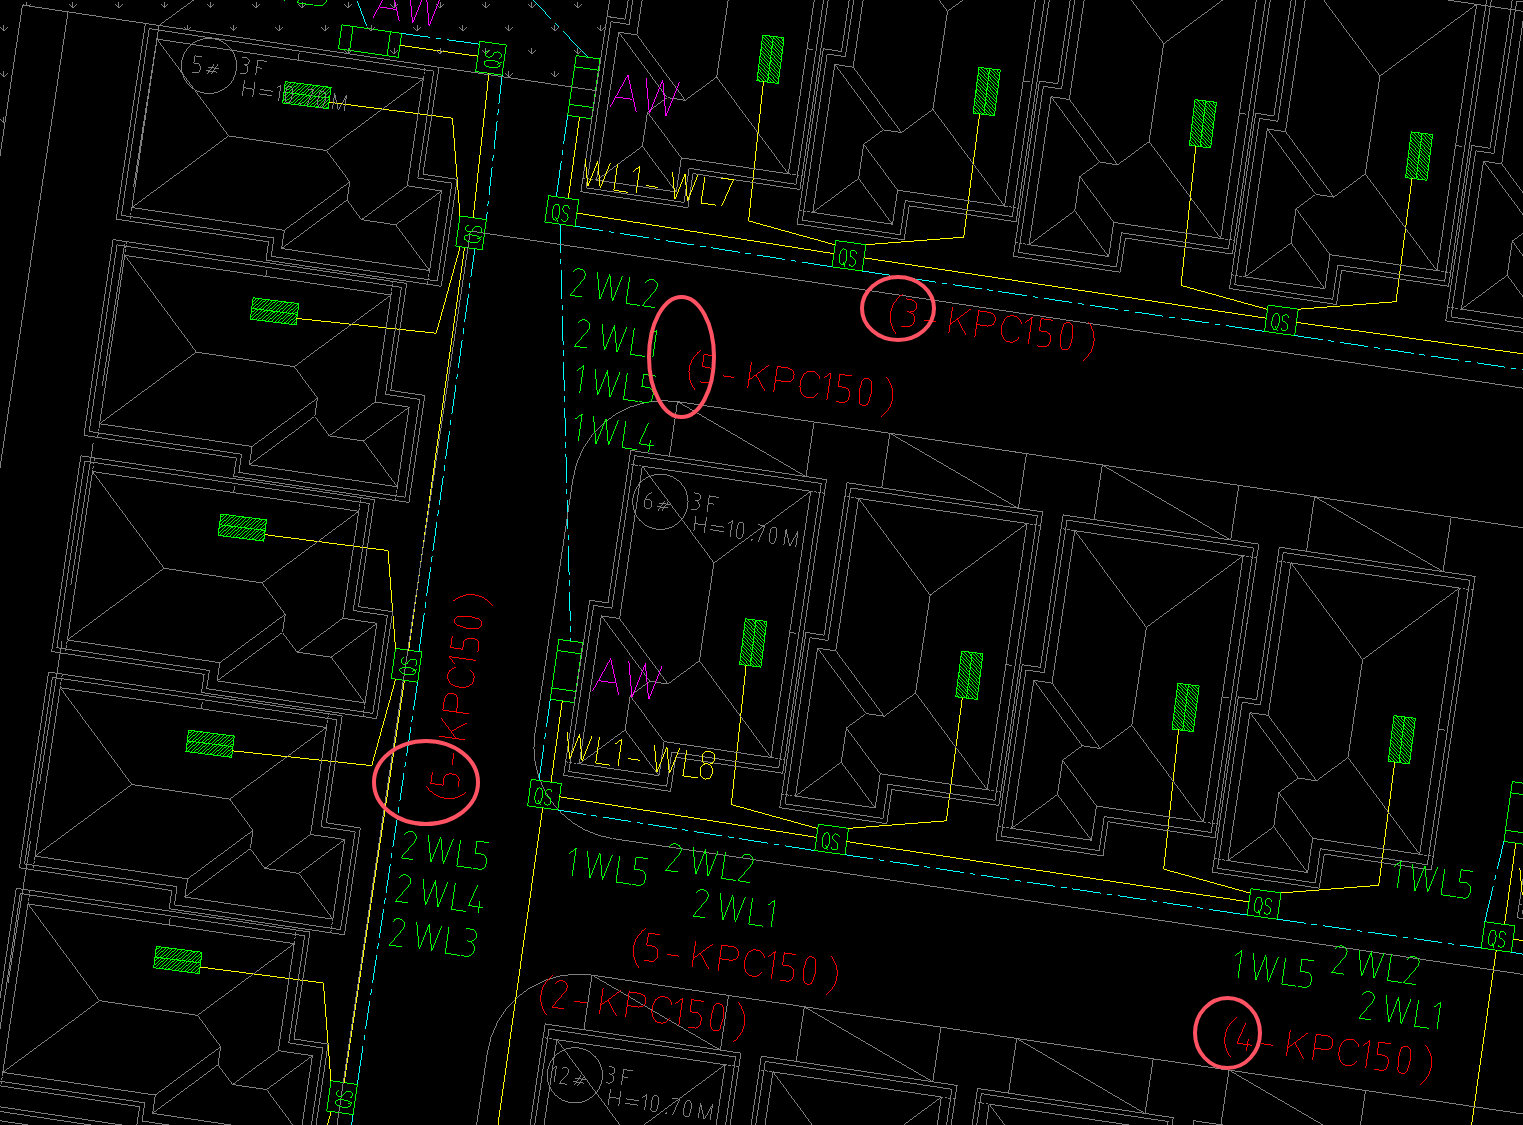Click the yellow WL1-WL7 text
Viewport: 1523px width, 1125px height.
coord(659,185)
